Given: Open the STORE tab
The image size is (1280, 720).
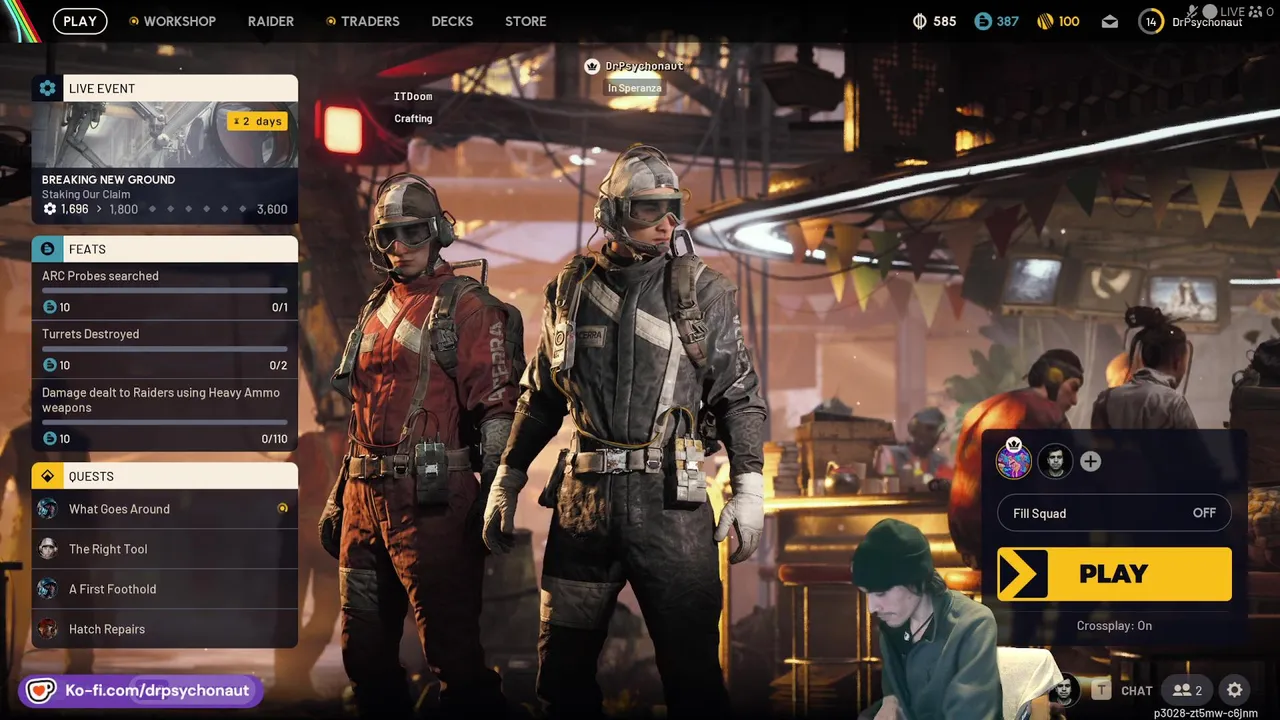Looking at the screenshot, I should (525, 21).
